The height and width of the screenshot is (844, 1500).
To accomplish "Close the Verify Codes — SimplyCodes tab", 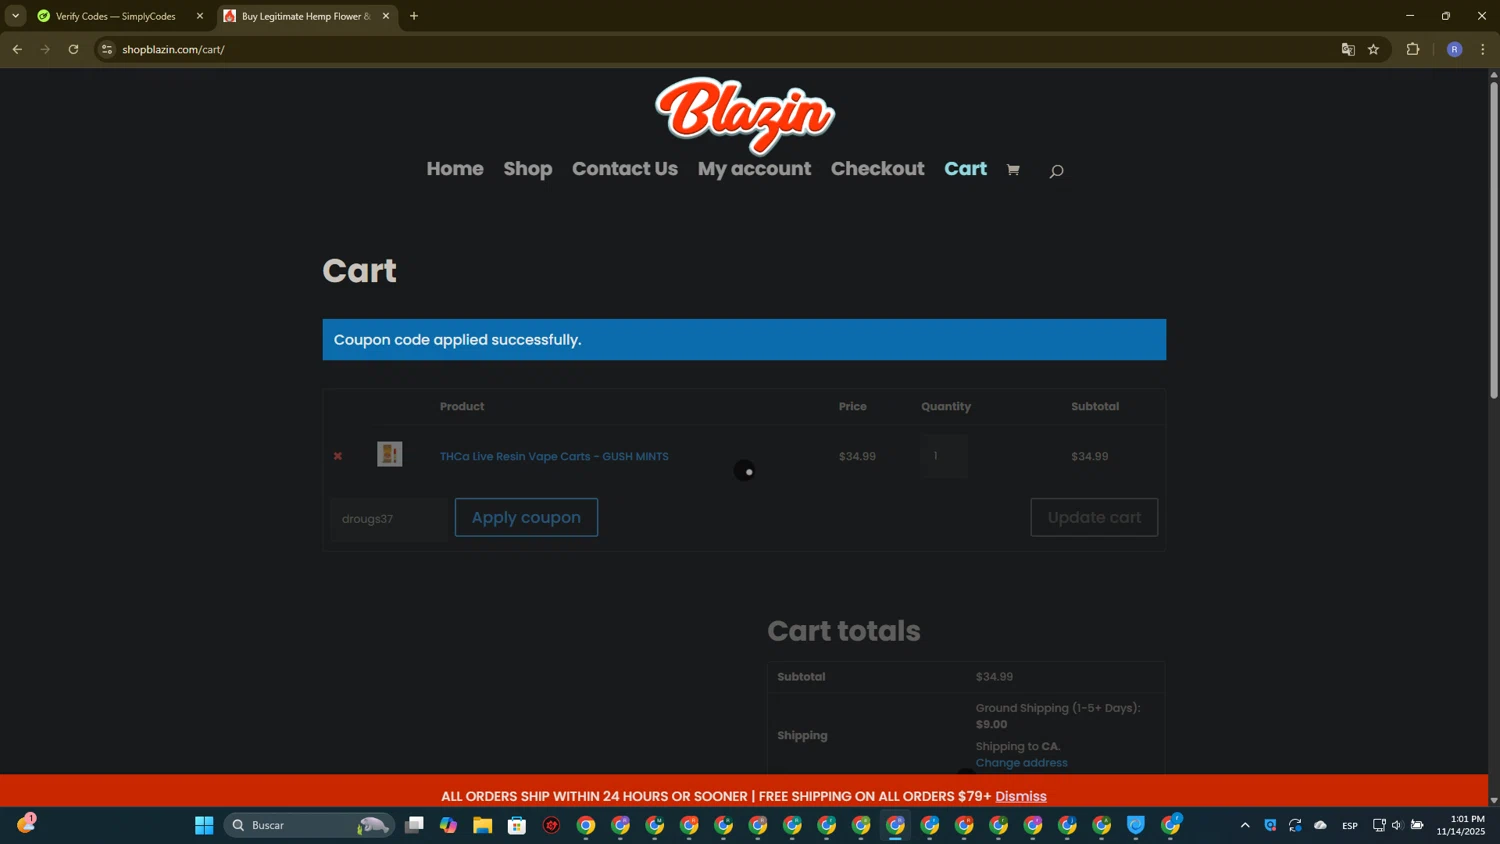I will (x=200, y=16).
